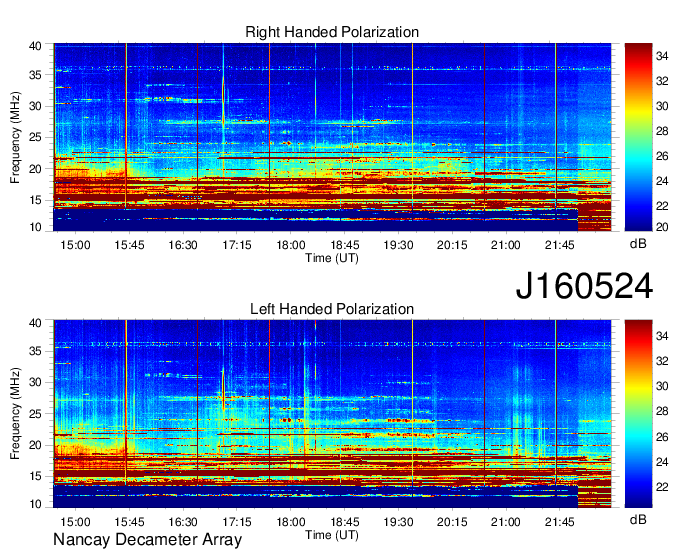Click the 30 MHz tick of Right Handed plot

click(x=35, y=106)
